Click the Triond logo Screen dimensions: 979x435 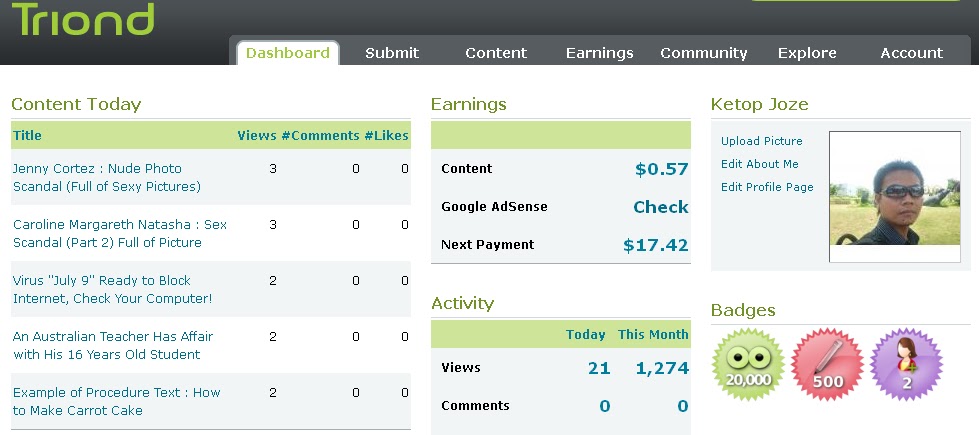pyautogui.click(x=83, y=19)
